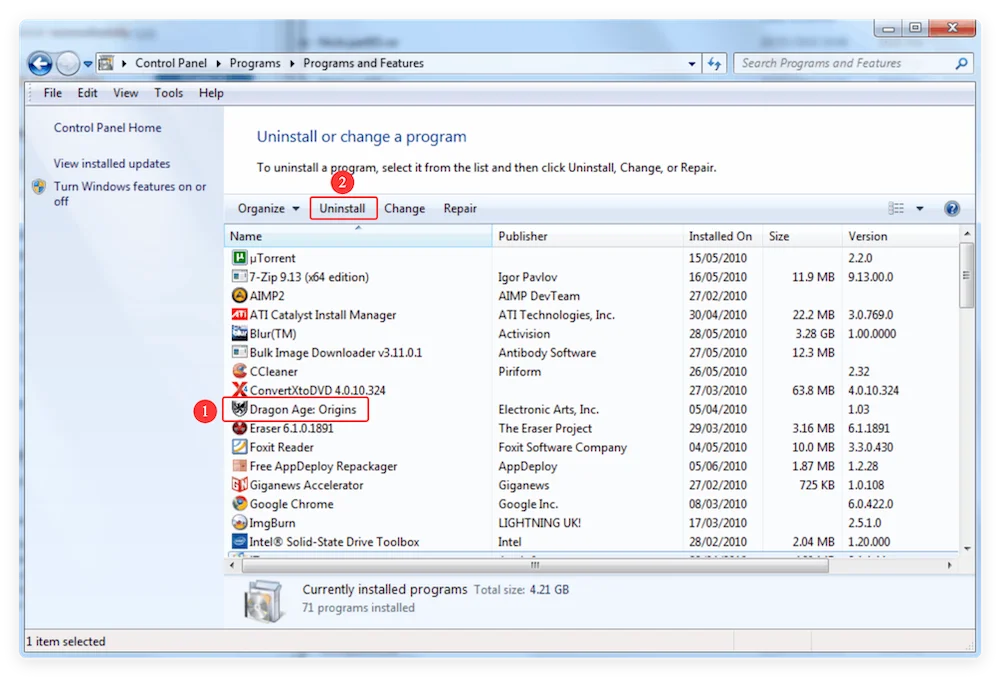Viewport: 1000px width, 677px height.
Task: Select the Intel Solid-State Drive Toolbox icon
Action: tap(239, 541)
